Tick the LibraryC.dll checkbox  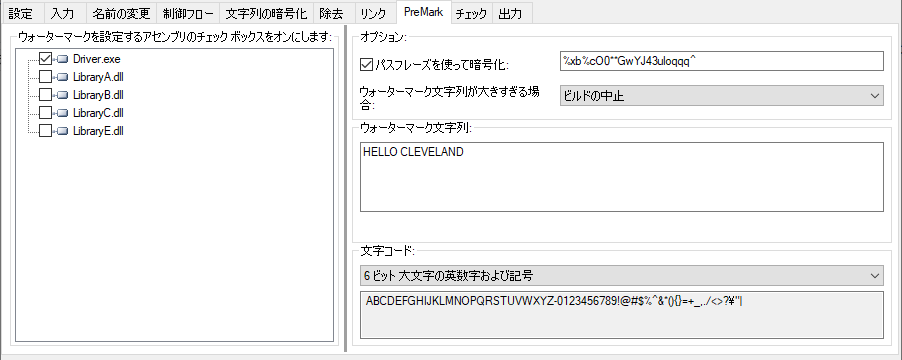[45, 113]
